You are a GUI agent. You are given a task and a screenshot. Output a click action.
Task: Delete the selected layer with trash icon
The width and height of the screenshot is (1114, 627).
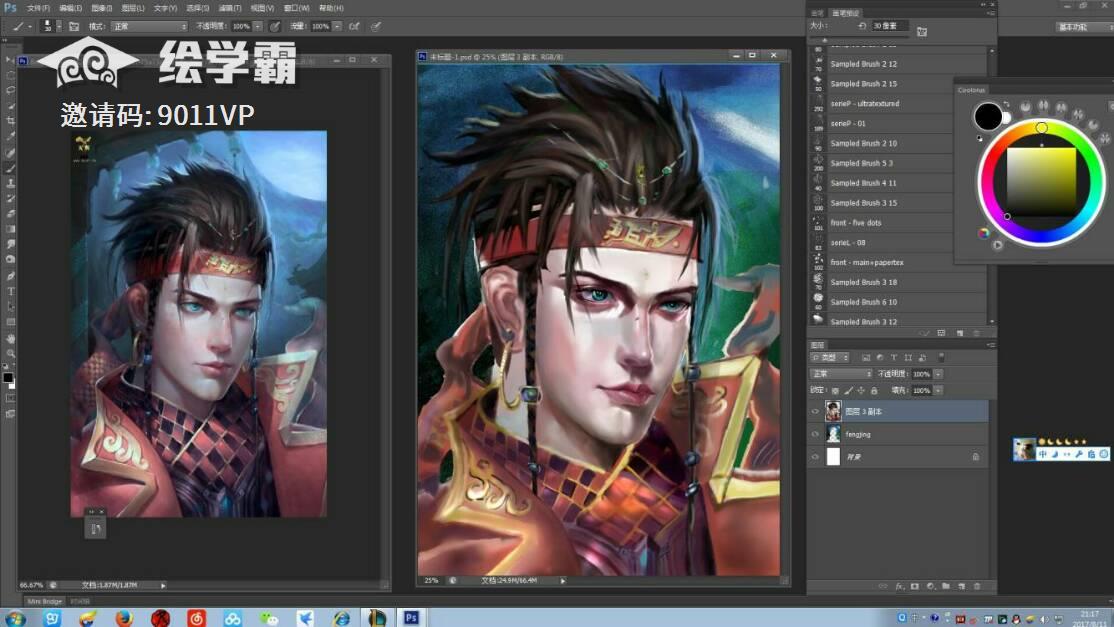pyautogui.click(x=977, y=587)
